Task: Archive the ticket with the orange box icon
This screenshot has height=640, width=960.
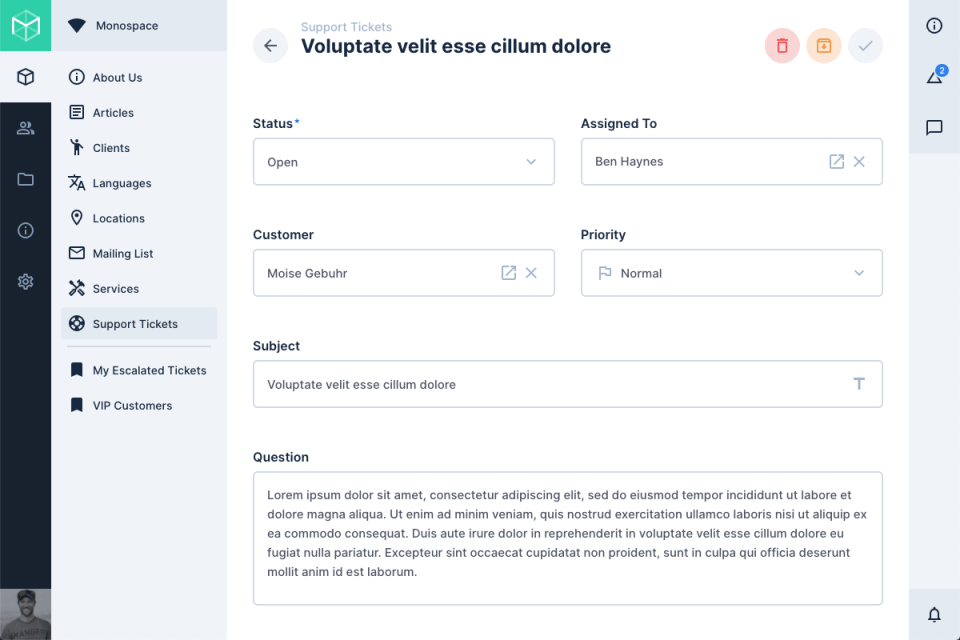Action: [x=823, y=45]
